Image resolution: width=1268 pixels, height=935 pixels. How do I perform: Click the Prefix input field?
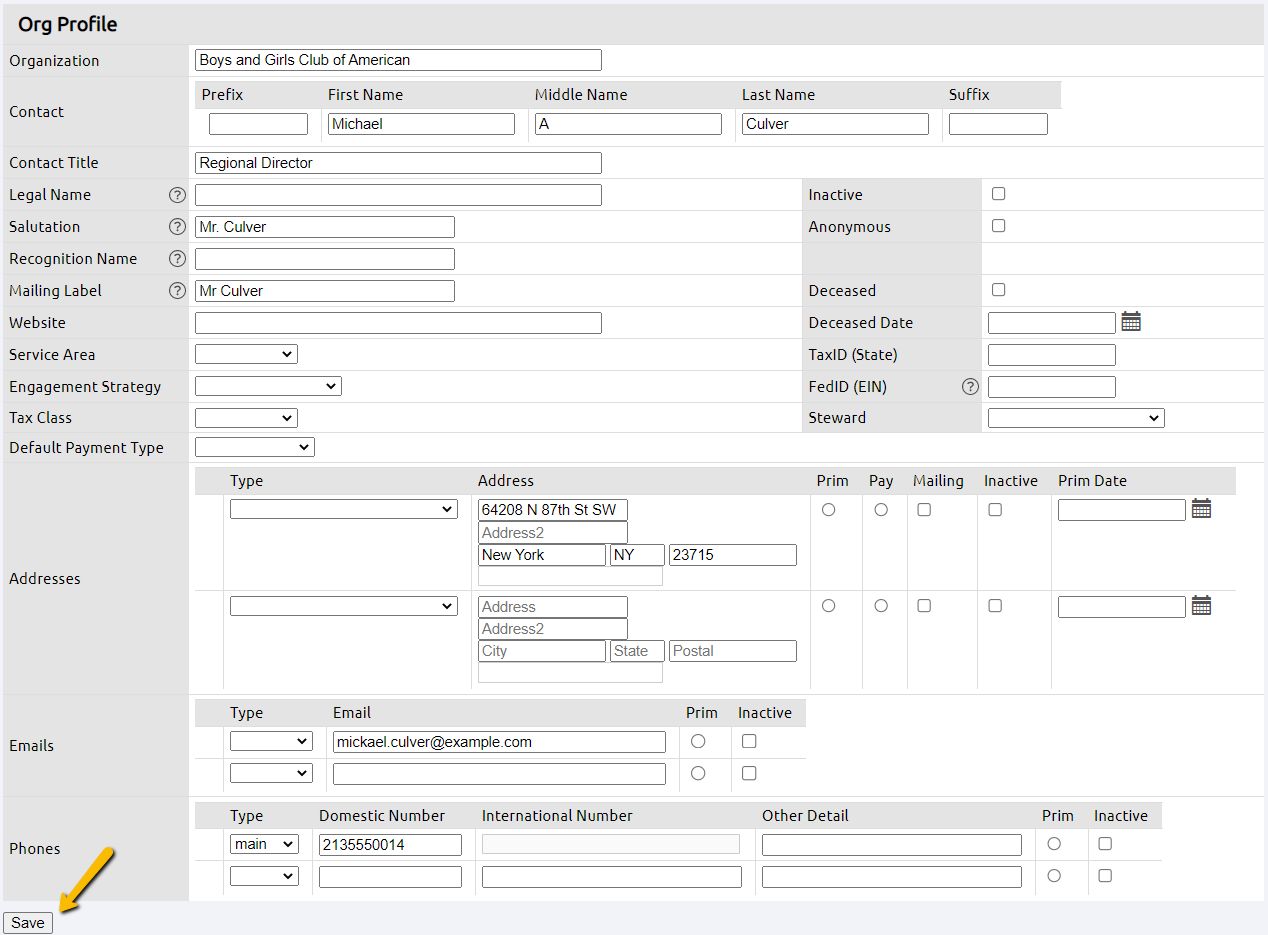point(258,124)
